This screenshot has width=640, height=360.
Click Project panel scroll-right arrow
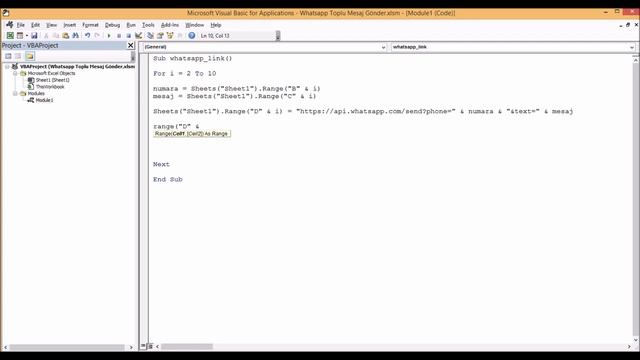[x=131, y=347]
